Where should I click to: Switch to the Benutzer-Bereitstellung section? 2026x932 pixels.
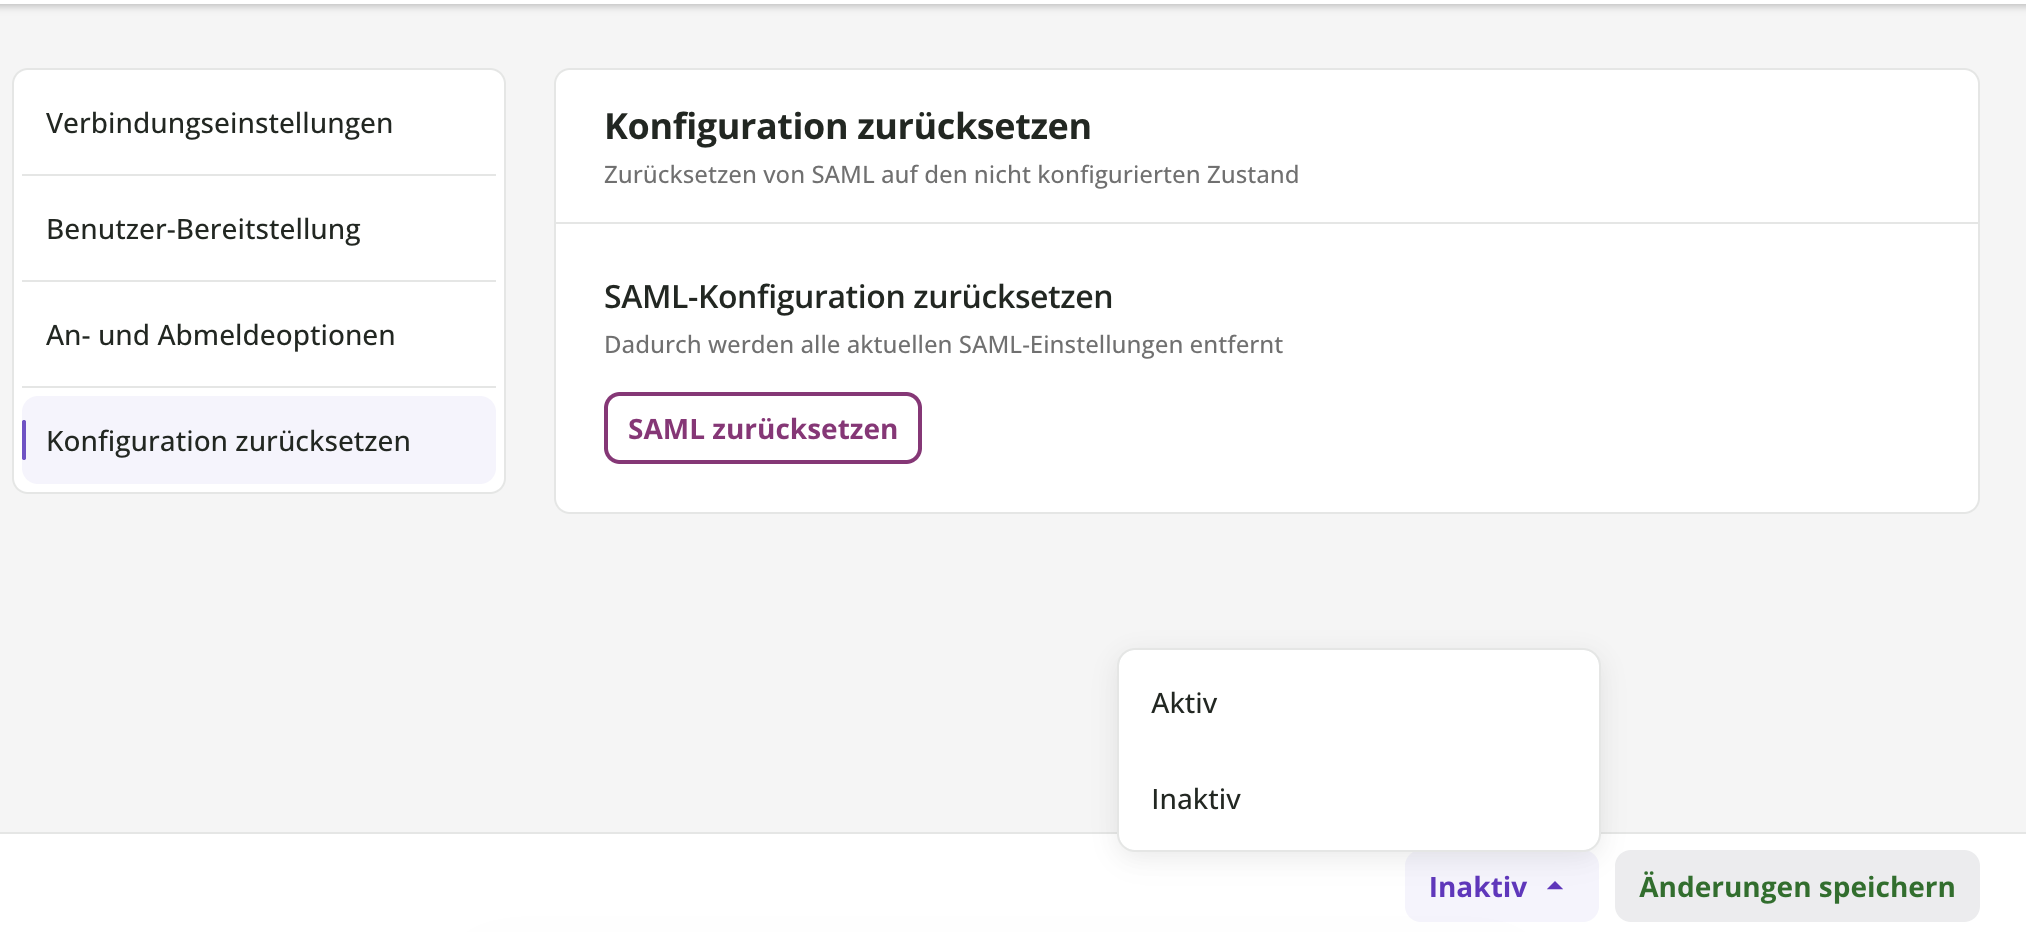pos(203,229)
